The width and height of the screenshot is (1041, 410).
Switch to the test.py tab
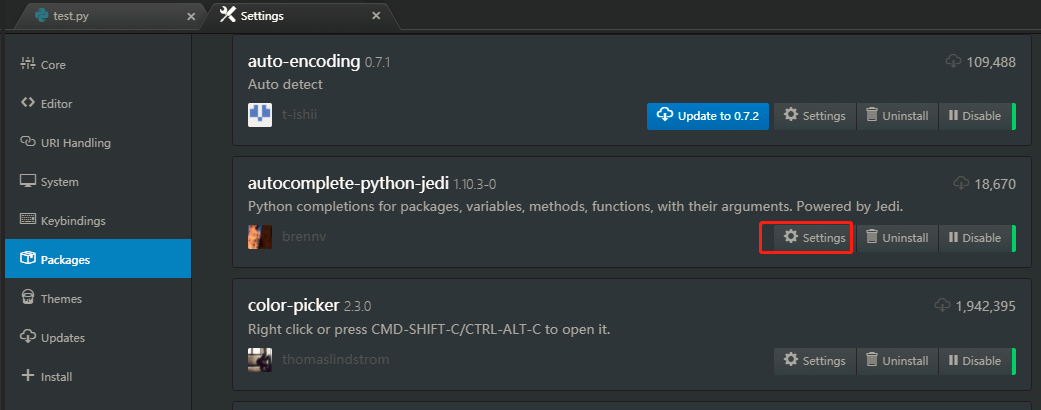pos(70,16)
